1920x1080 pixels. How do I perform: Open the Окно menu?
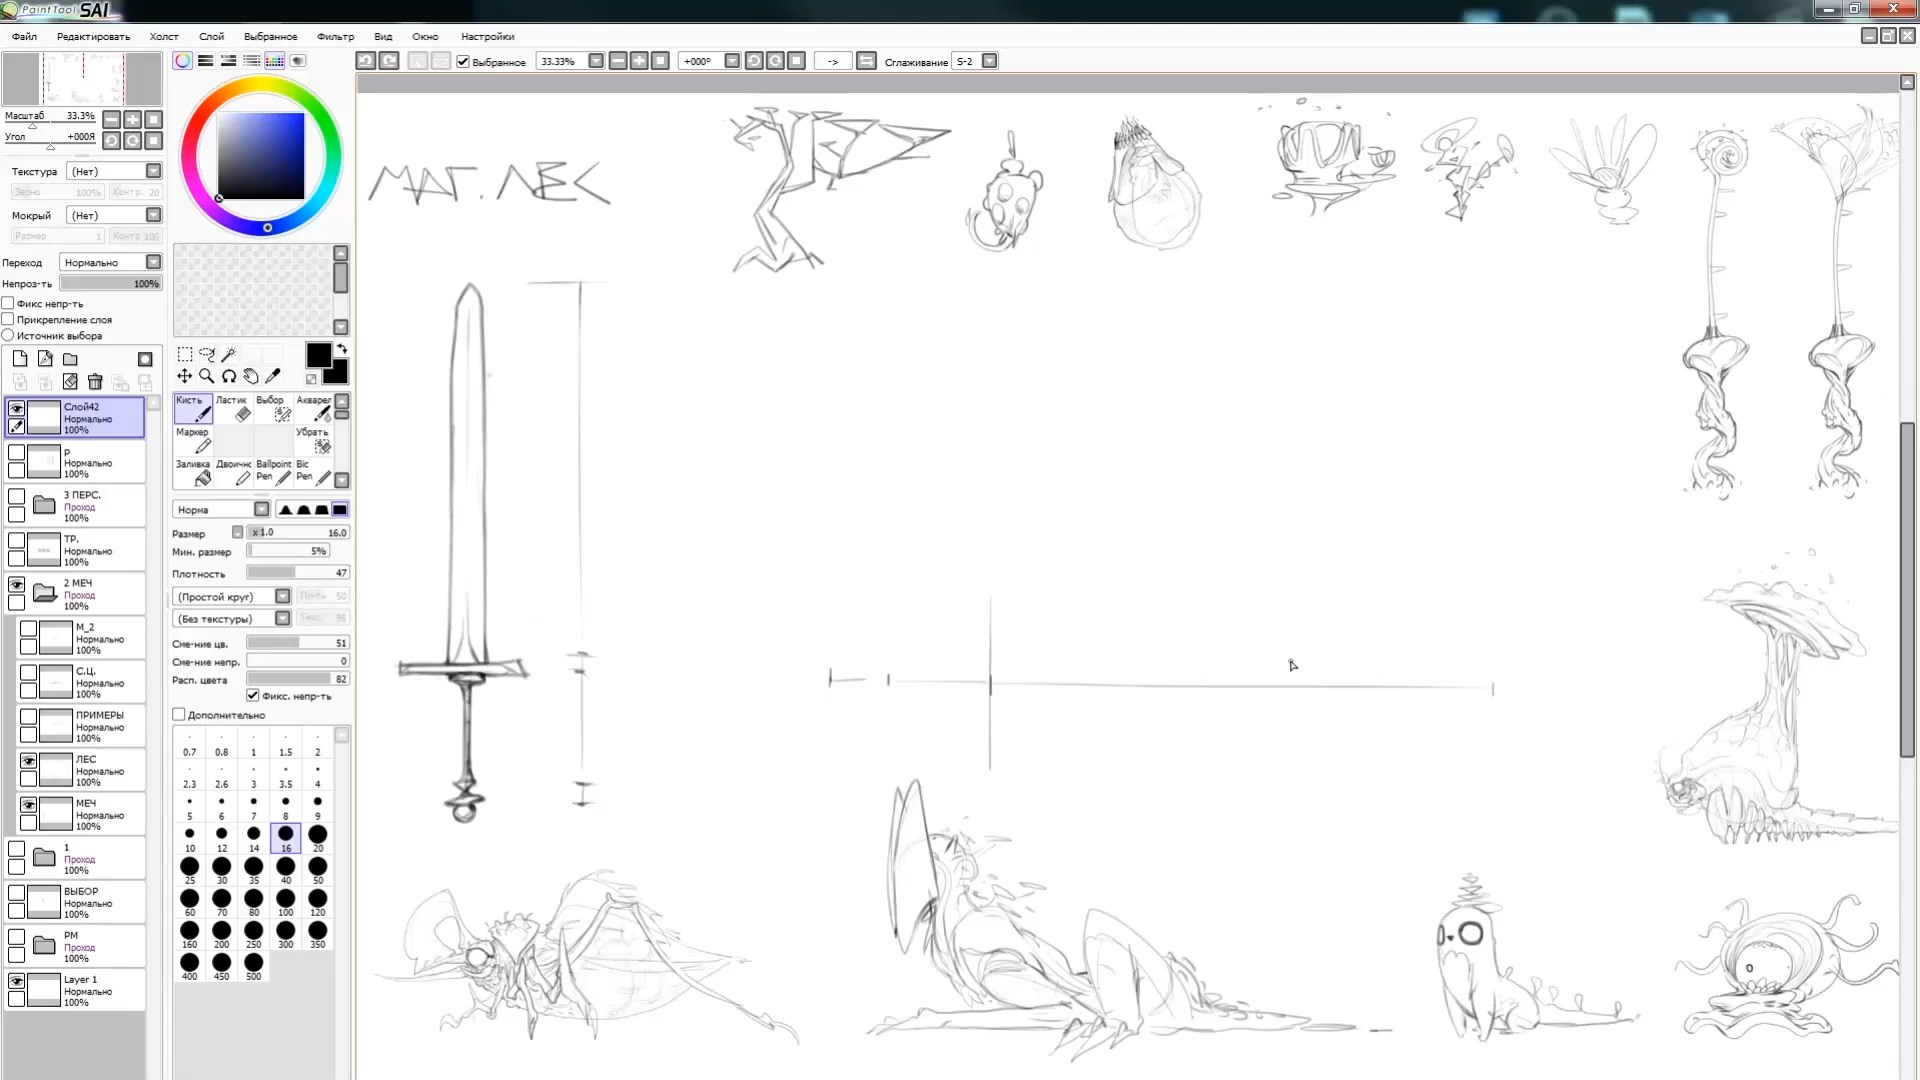[x=425, y=36]
